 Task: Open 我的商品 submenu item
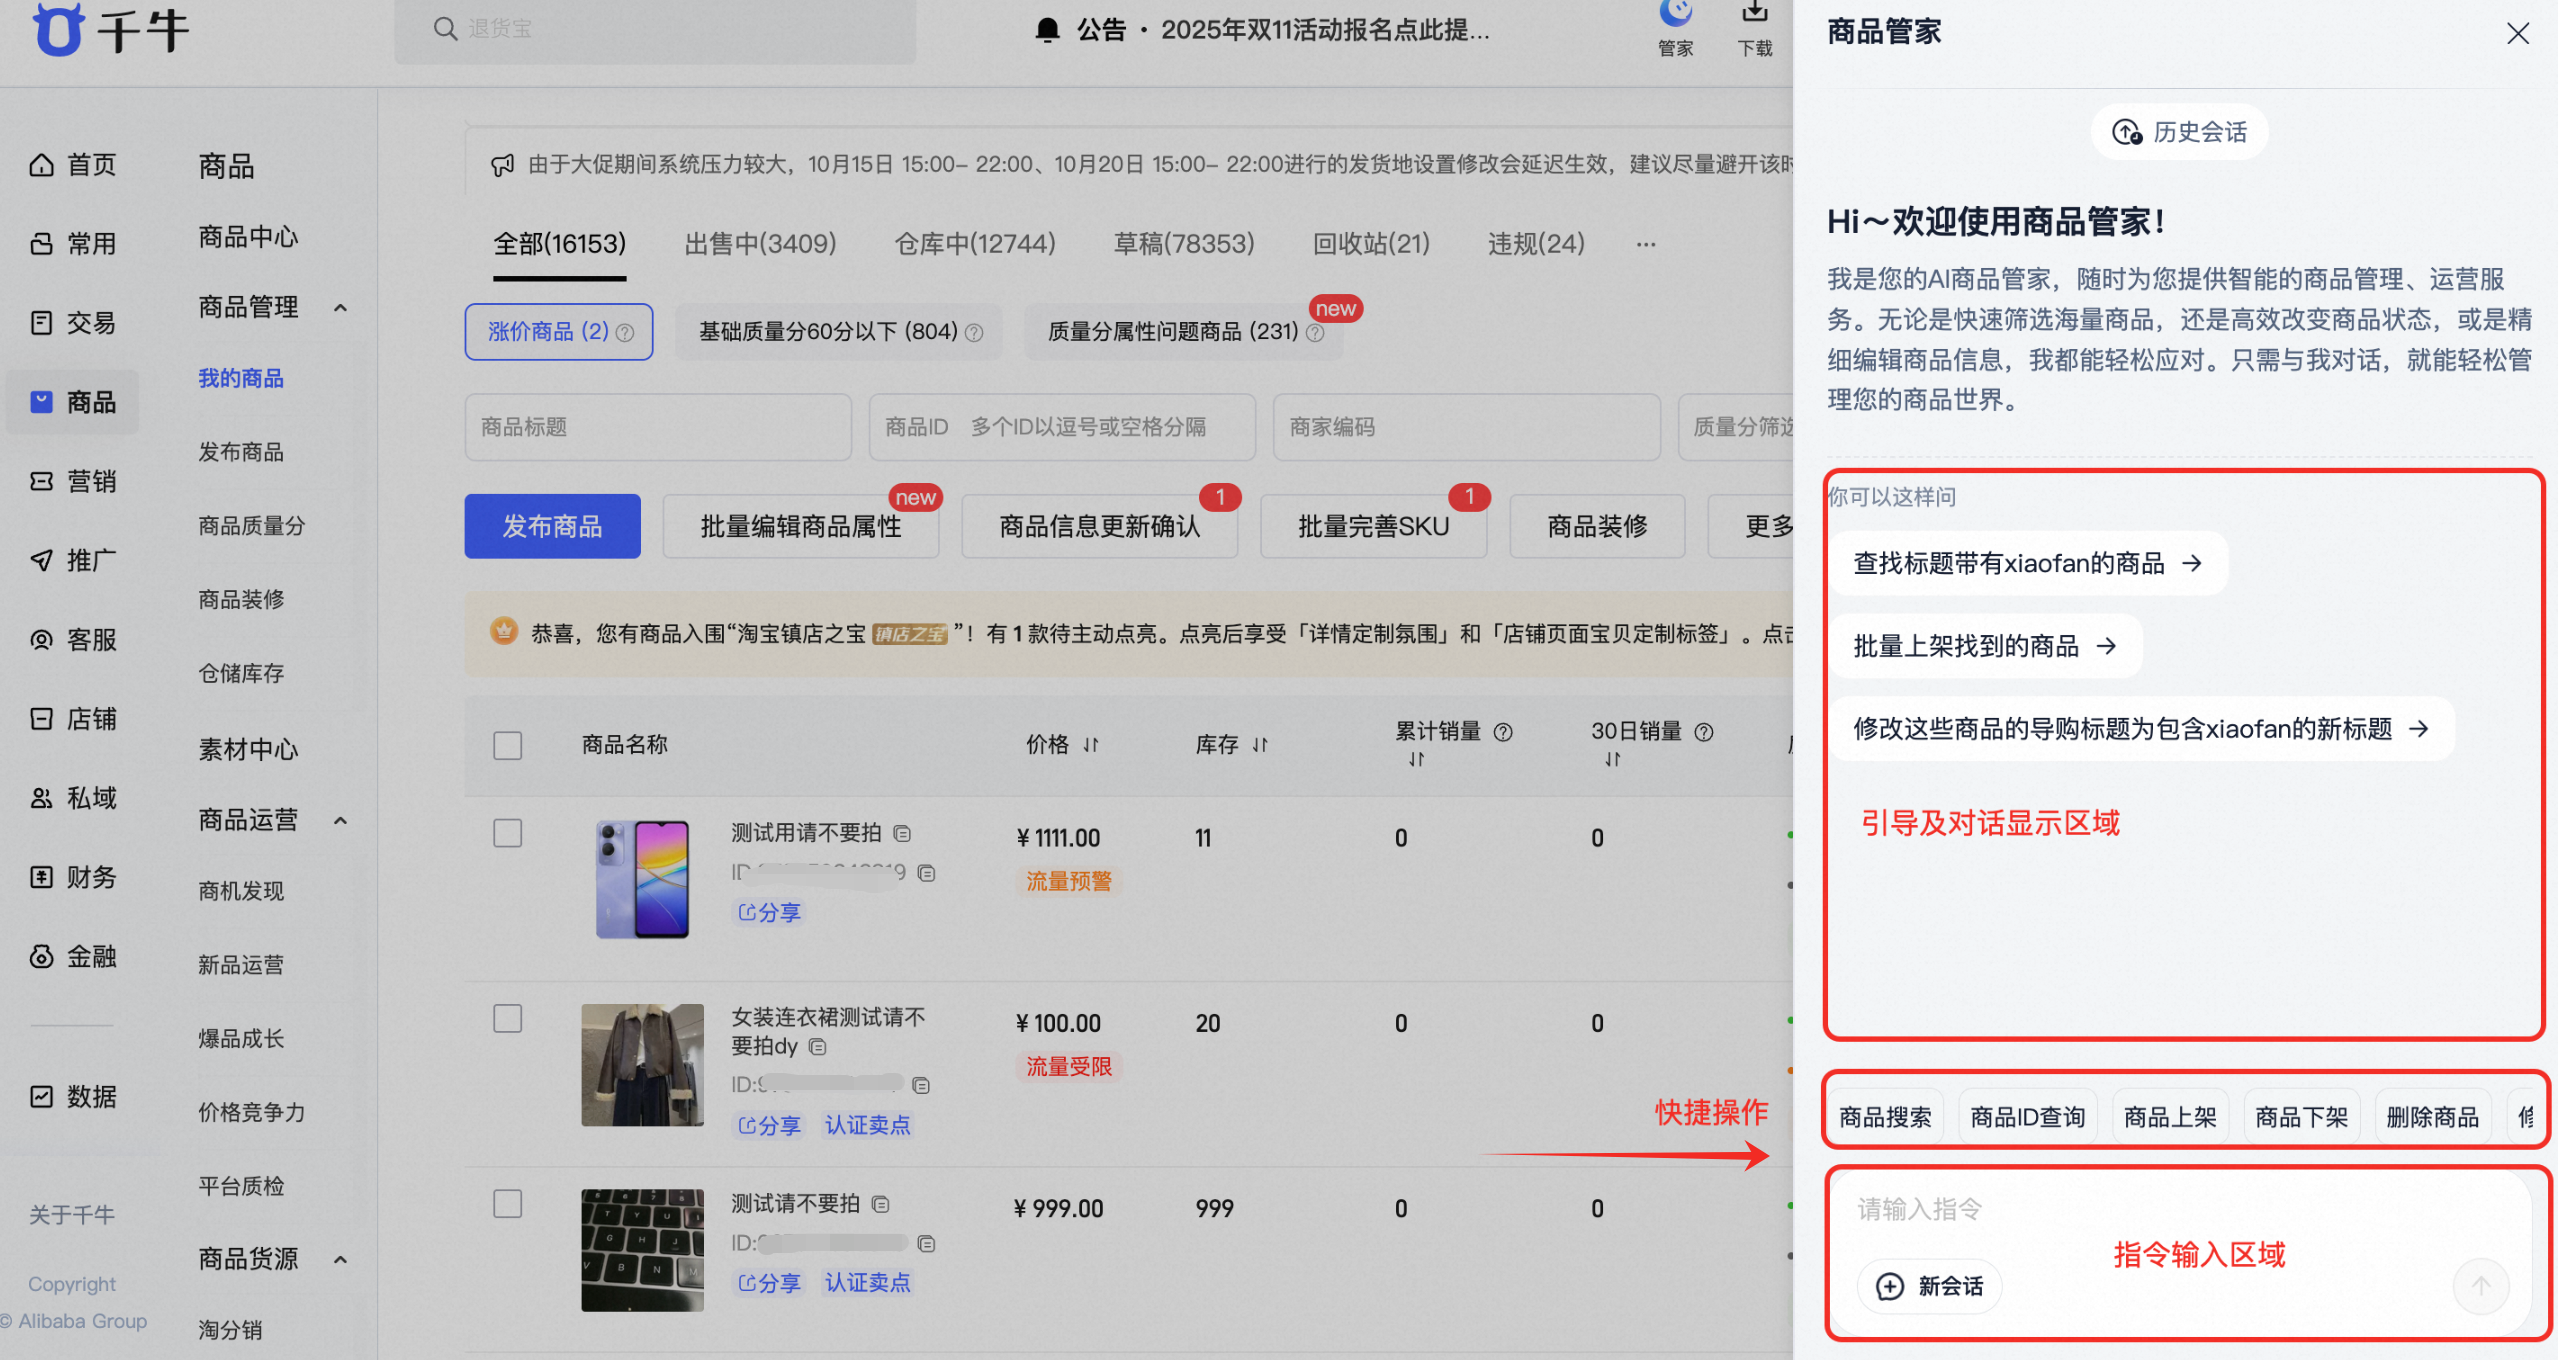[x=241, y=378]
